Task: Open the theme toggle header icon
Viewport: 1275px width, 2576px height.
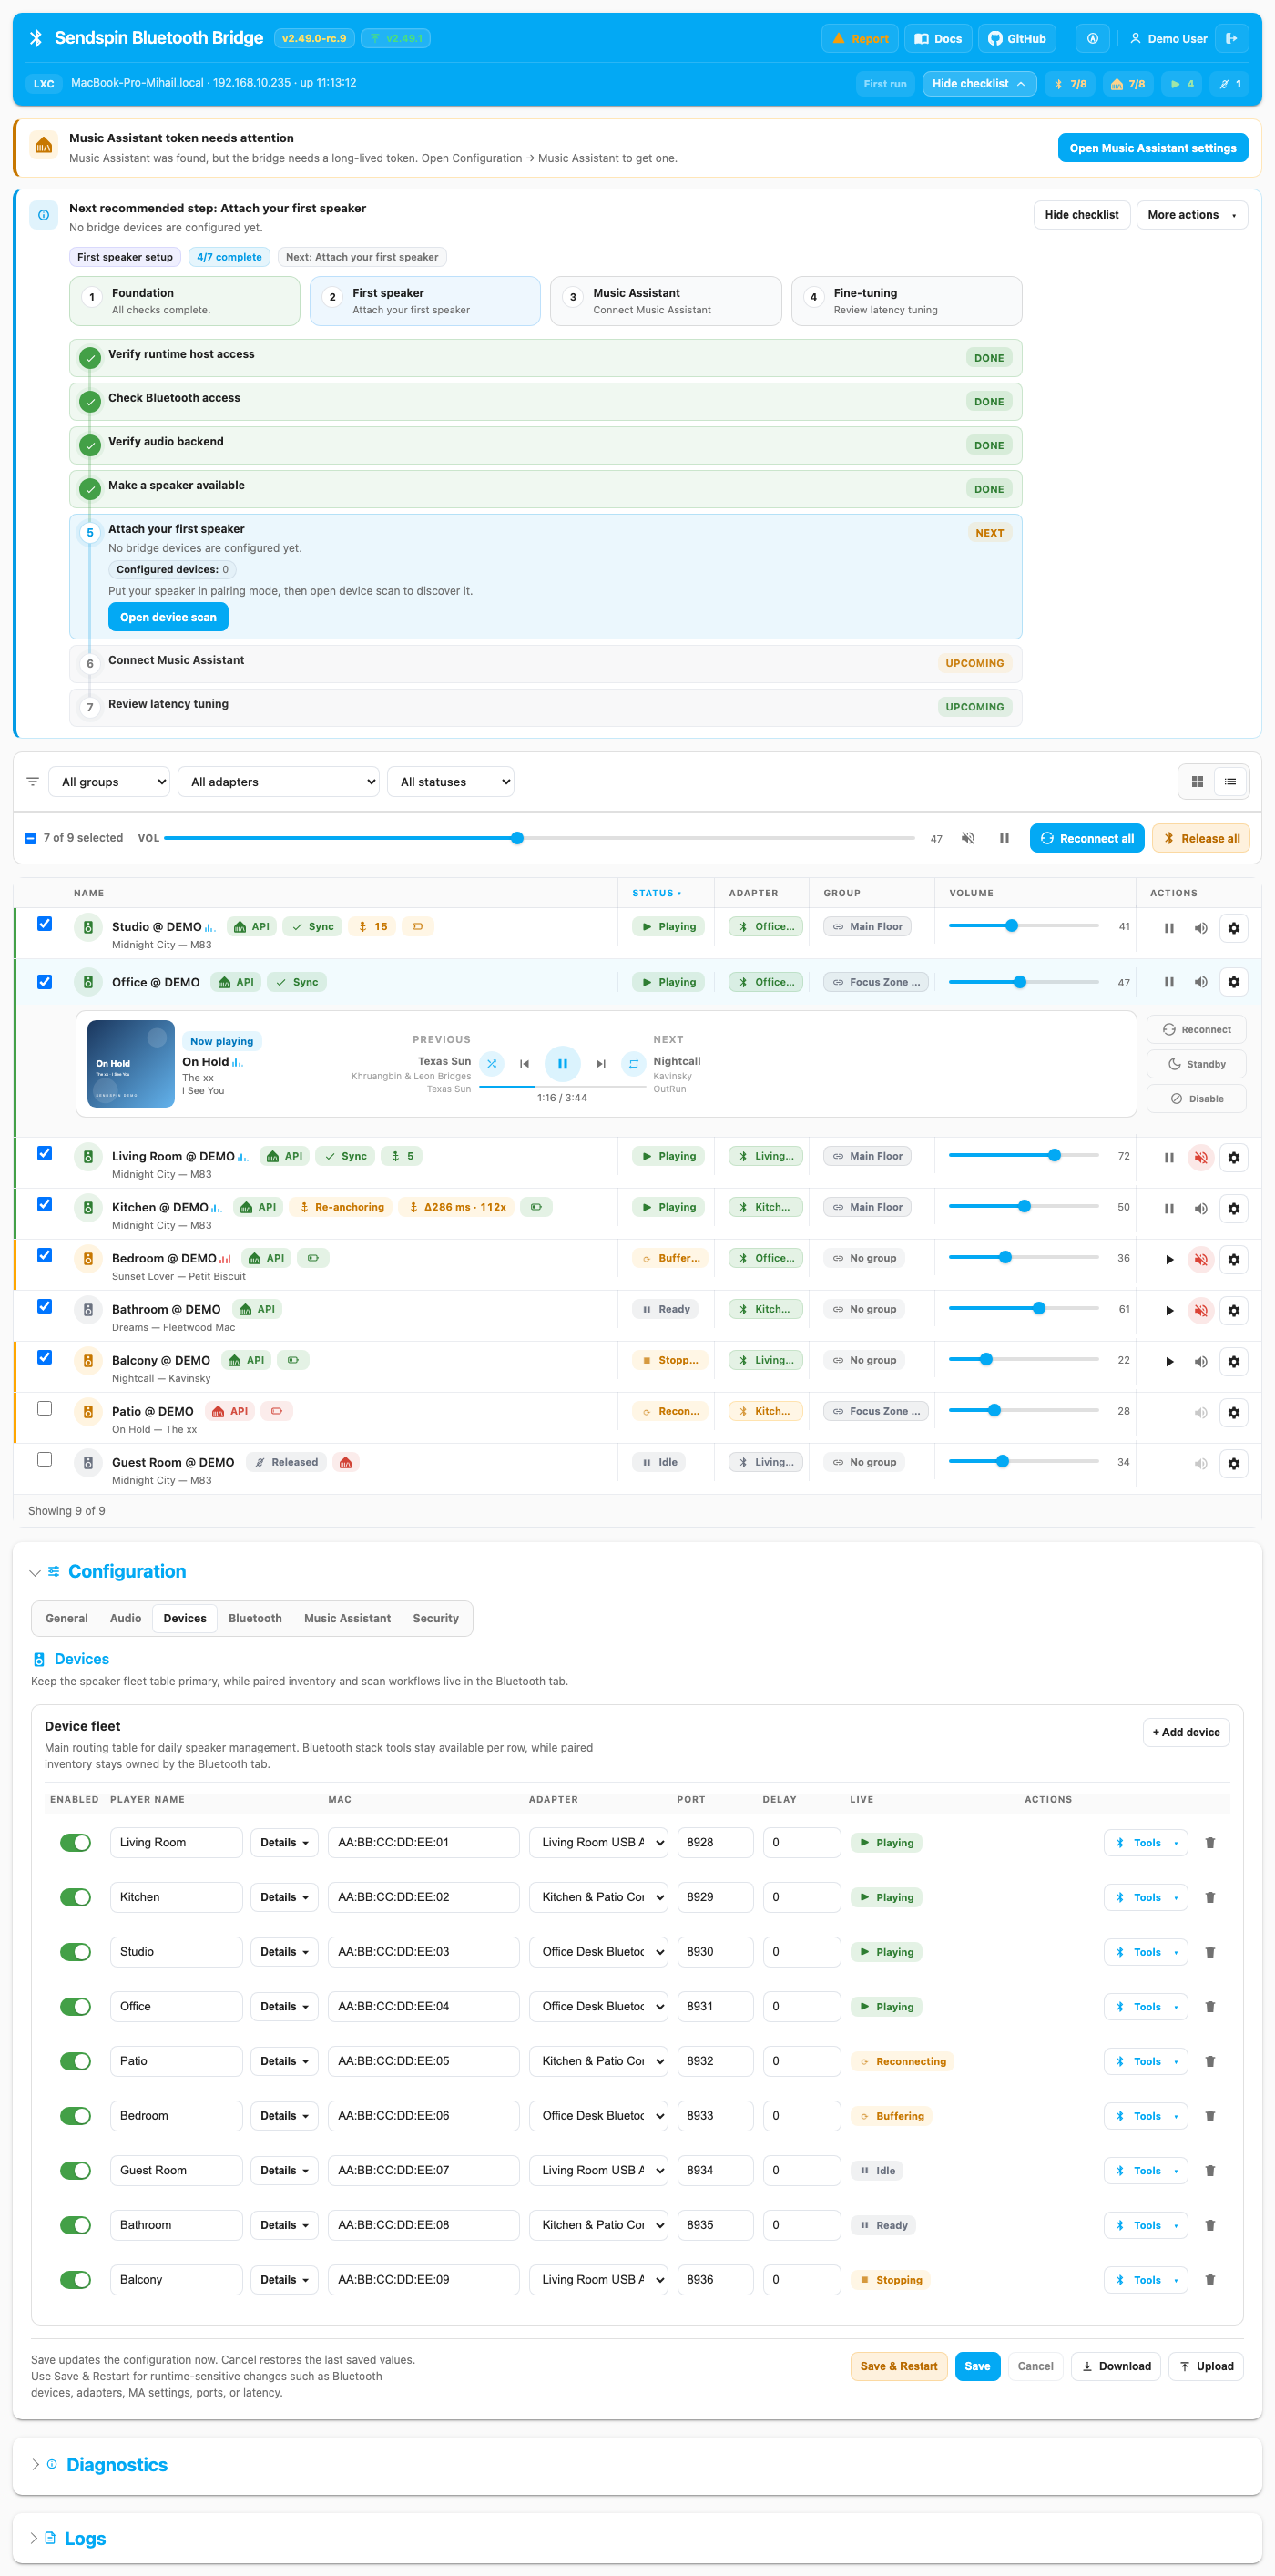Action: [1092, 39]
